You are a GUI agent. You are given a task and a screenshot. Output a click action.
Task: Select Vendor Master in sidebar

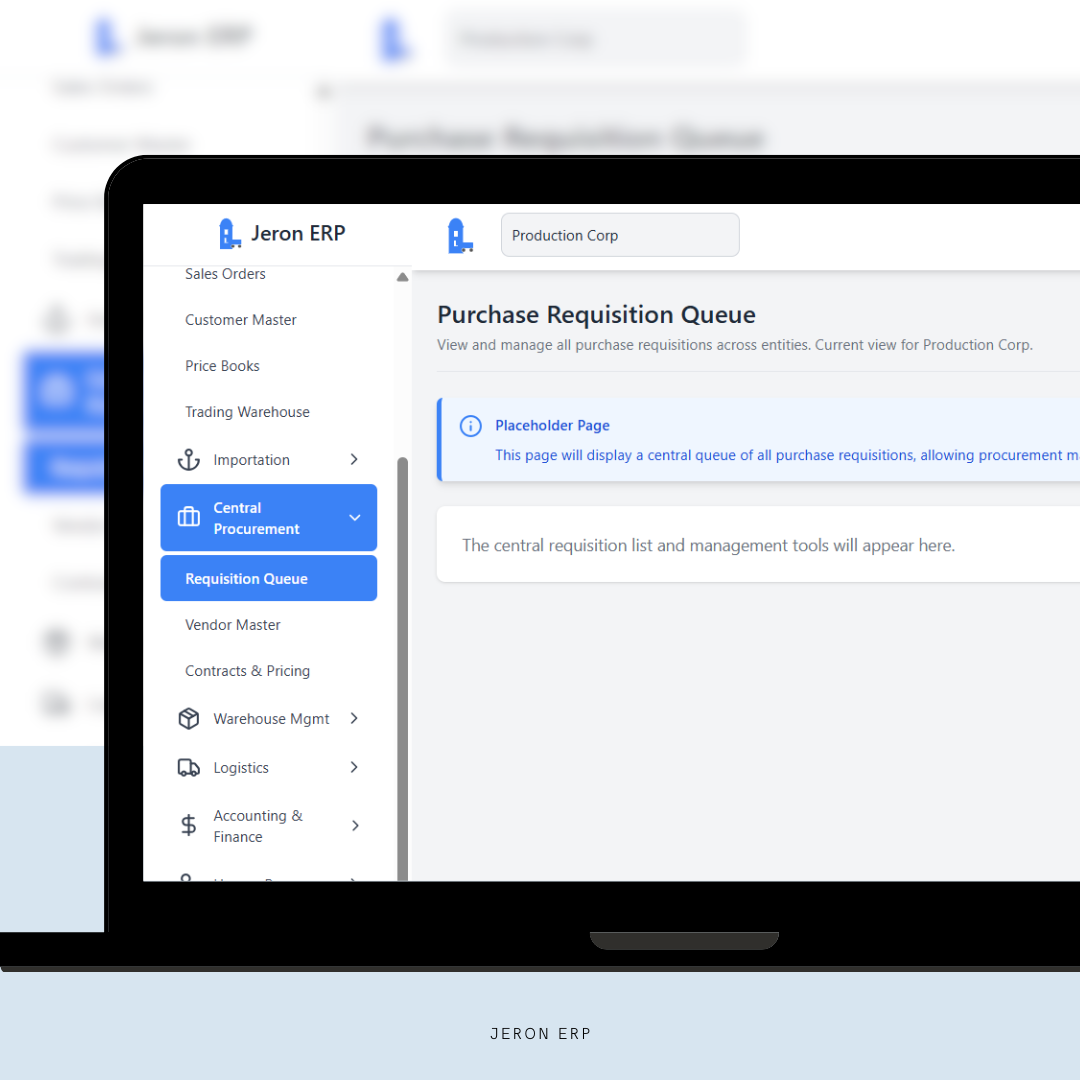233,625
